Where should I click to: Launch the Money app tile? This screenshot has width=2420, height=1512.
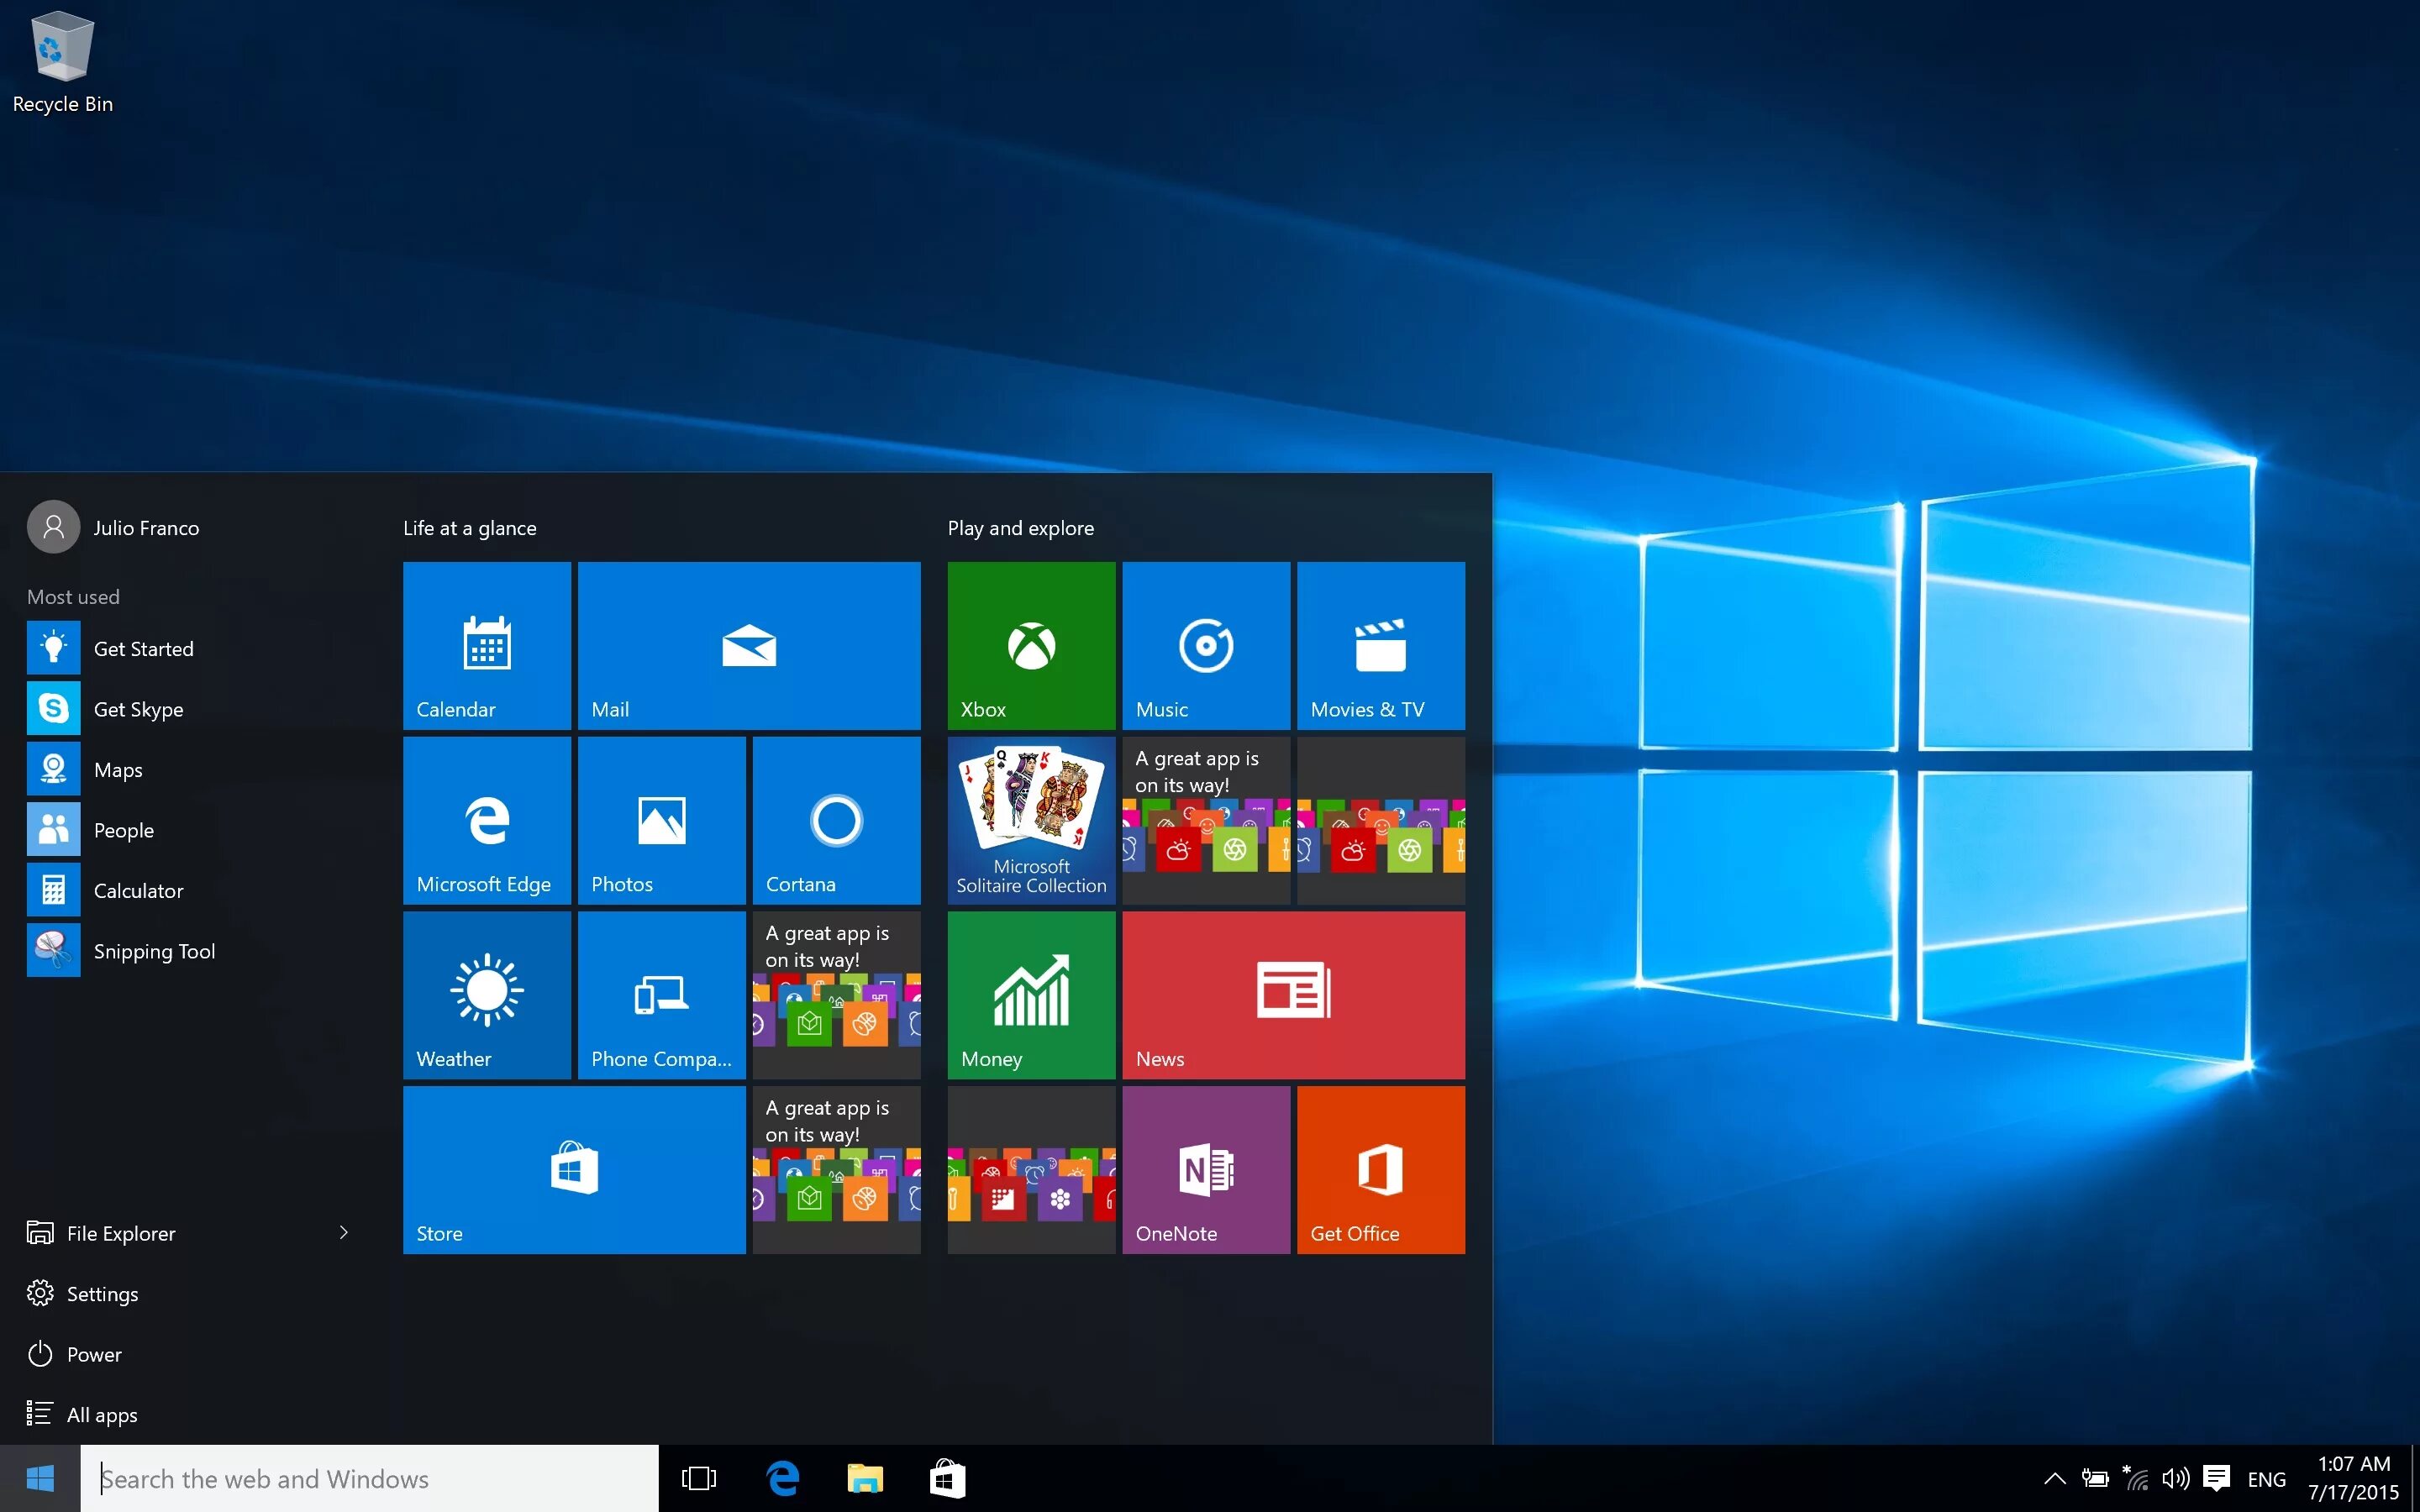1031,993
